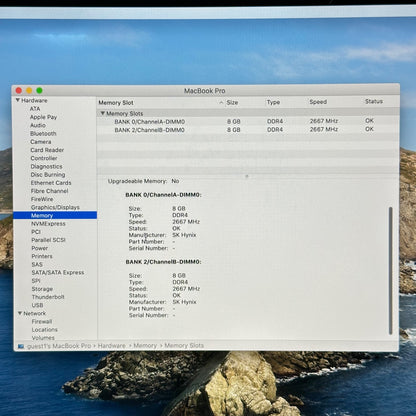
Task: Select the BANK 2/ChannelB-DIMM0 row
Action: [247, 130]
